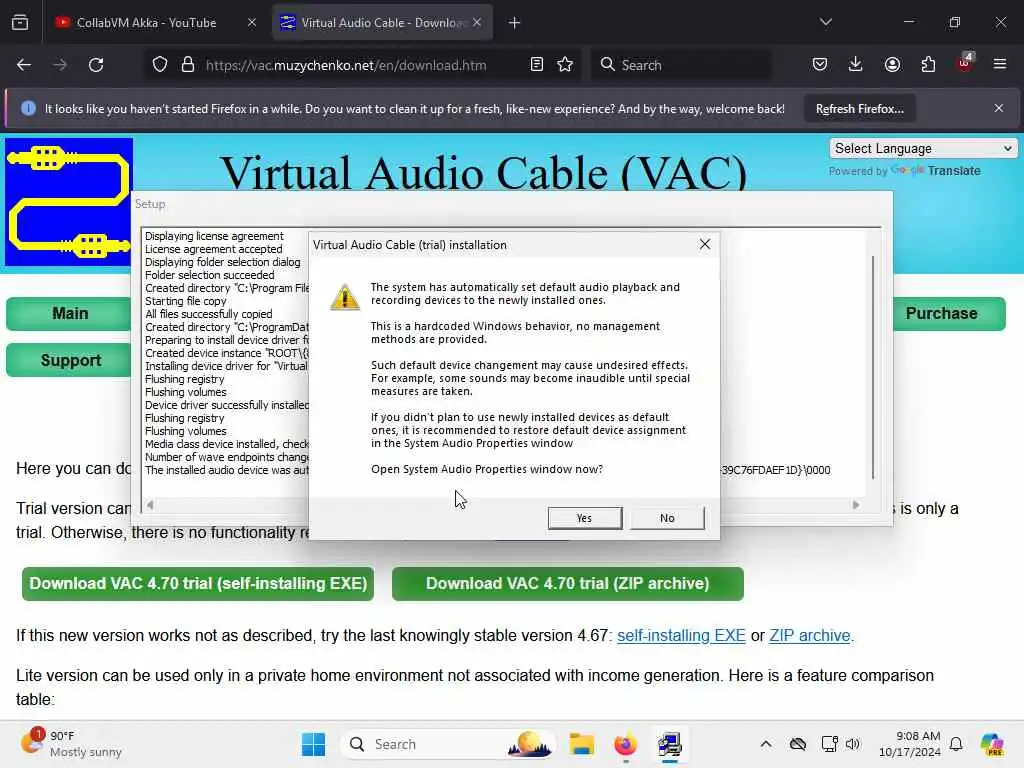Open tracking protection shield icon
This screenshot has width=1024, height=768.
(x=160, y=65)
